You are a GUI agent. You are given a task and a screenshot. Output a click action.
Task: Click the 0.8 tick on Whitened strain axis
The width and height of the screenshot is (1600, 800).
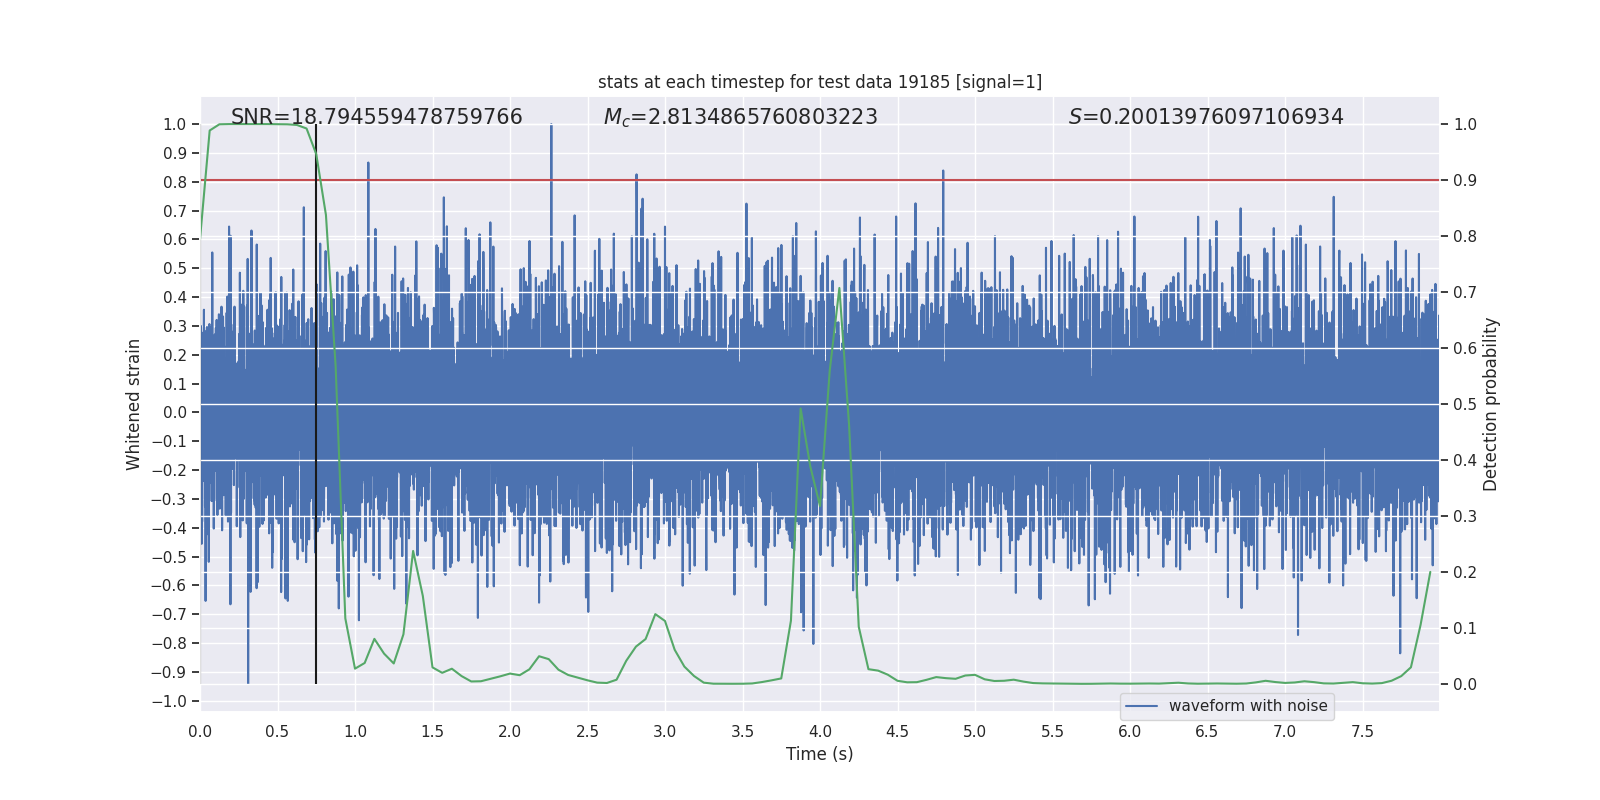tap(175, 182)
